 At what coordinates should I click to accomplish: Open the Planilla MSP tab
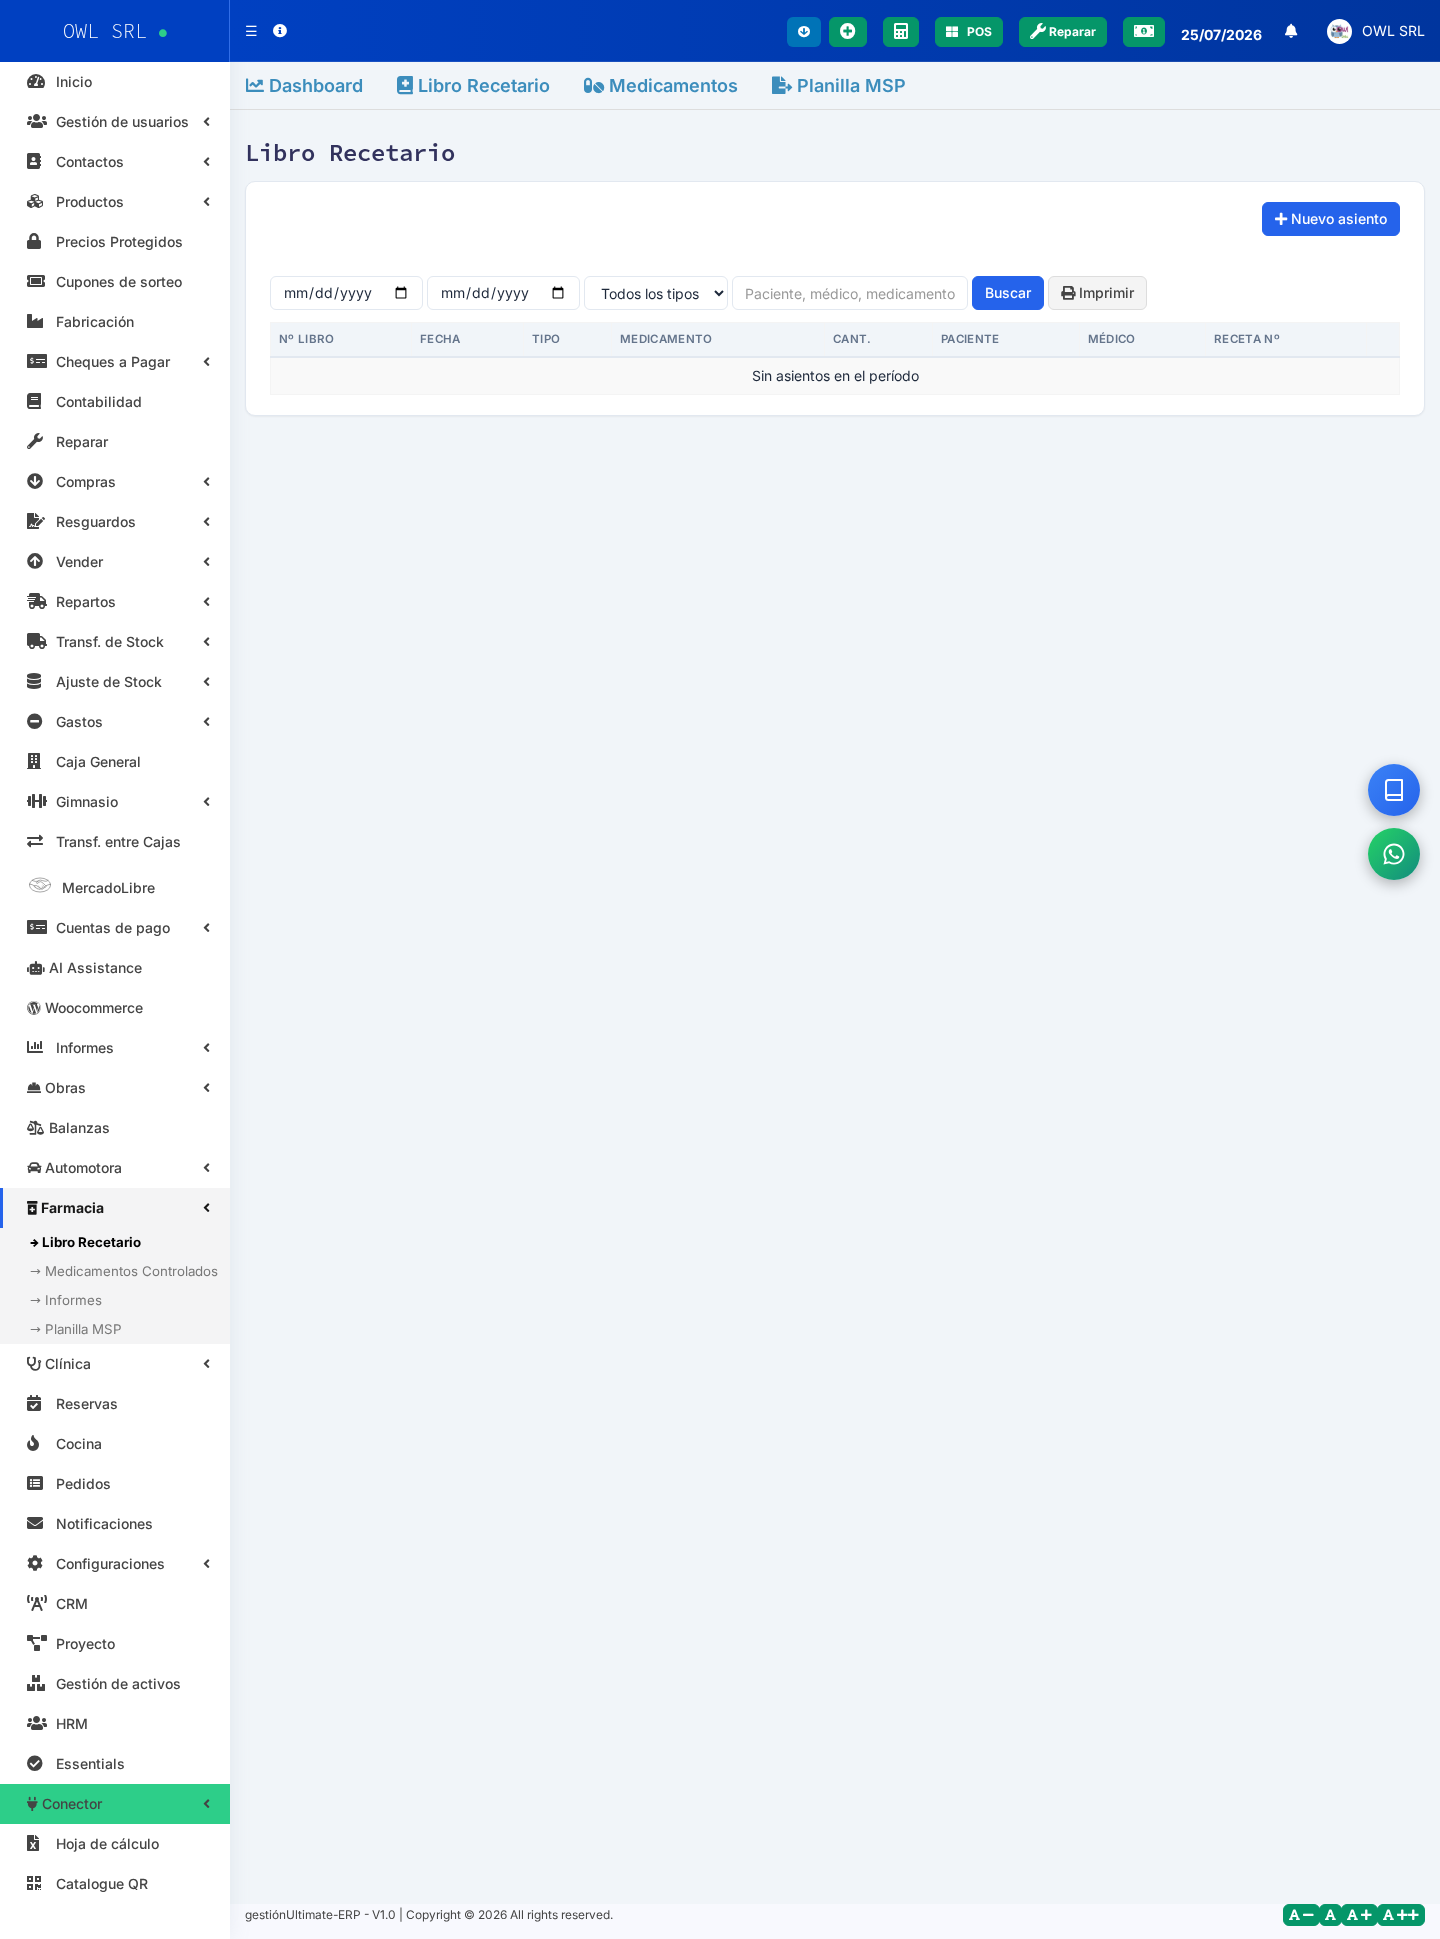tap(838, 86)
